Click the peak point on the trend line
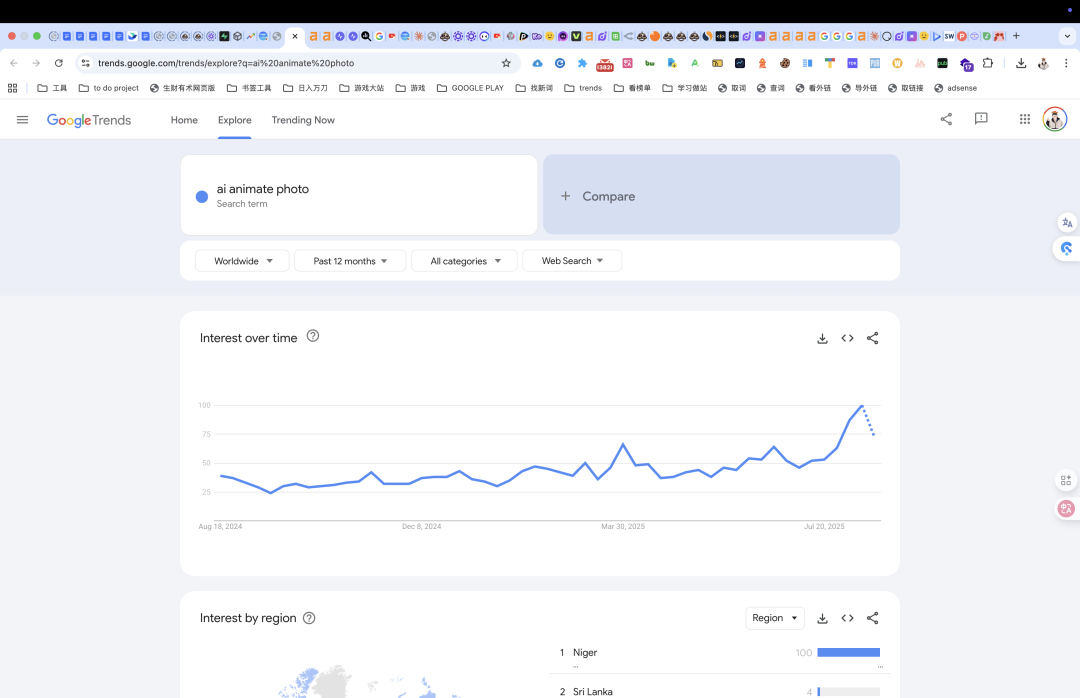This screenshot has height=698, width=1080. point(862,405)
